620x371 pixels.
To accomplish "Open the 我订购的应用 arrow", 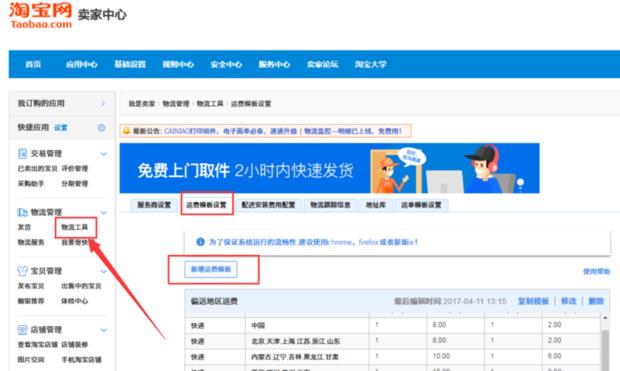I will (103, 103).
